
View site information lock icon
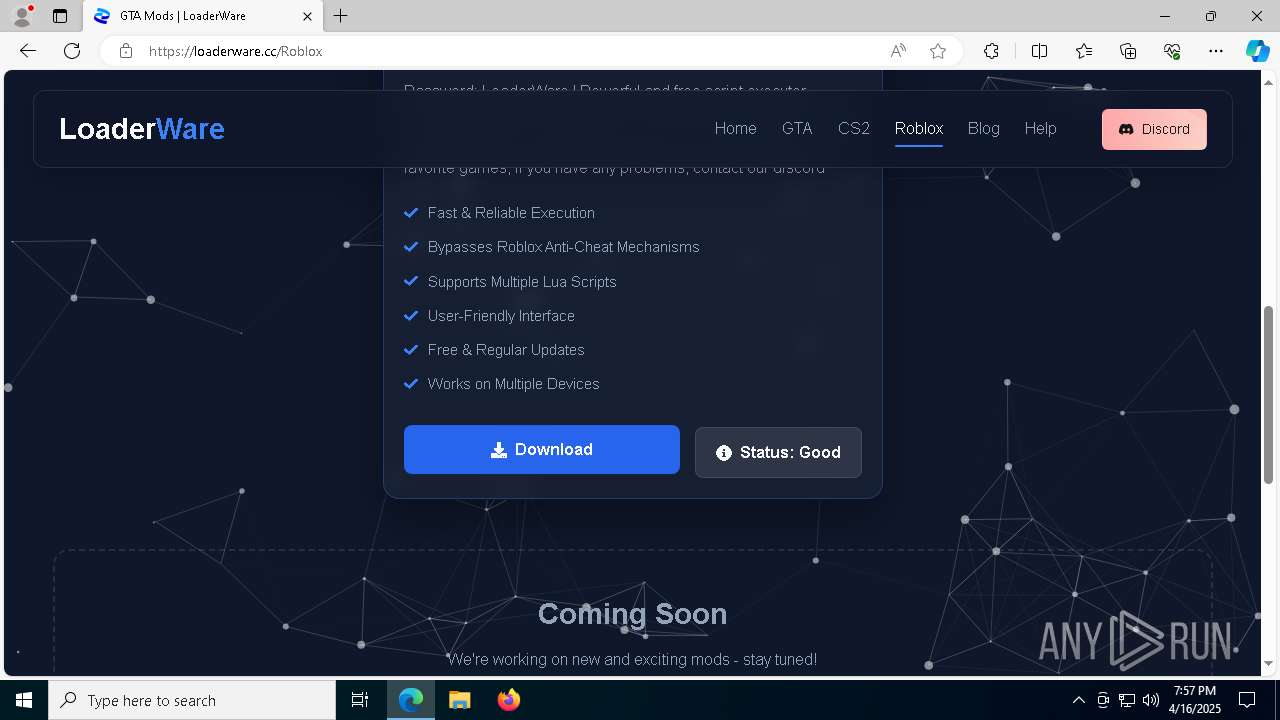click(x=126, y=51)
